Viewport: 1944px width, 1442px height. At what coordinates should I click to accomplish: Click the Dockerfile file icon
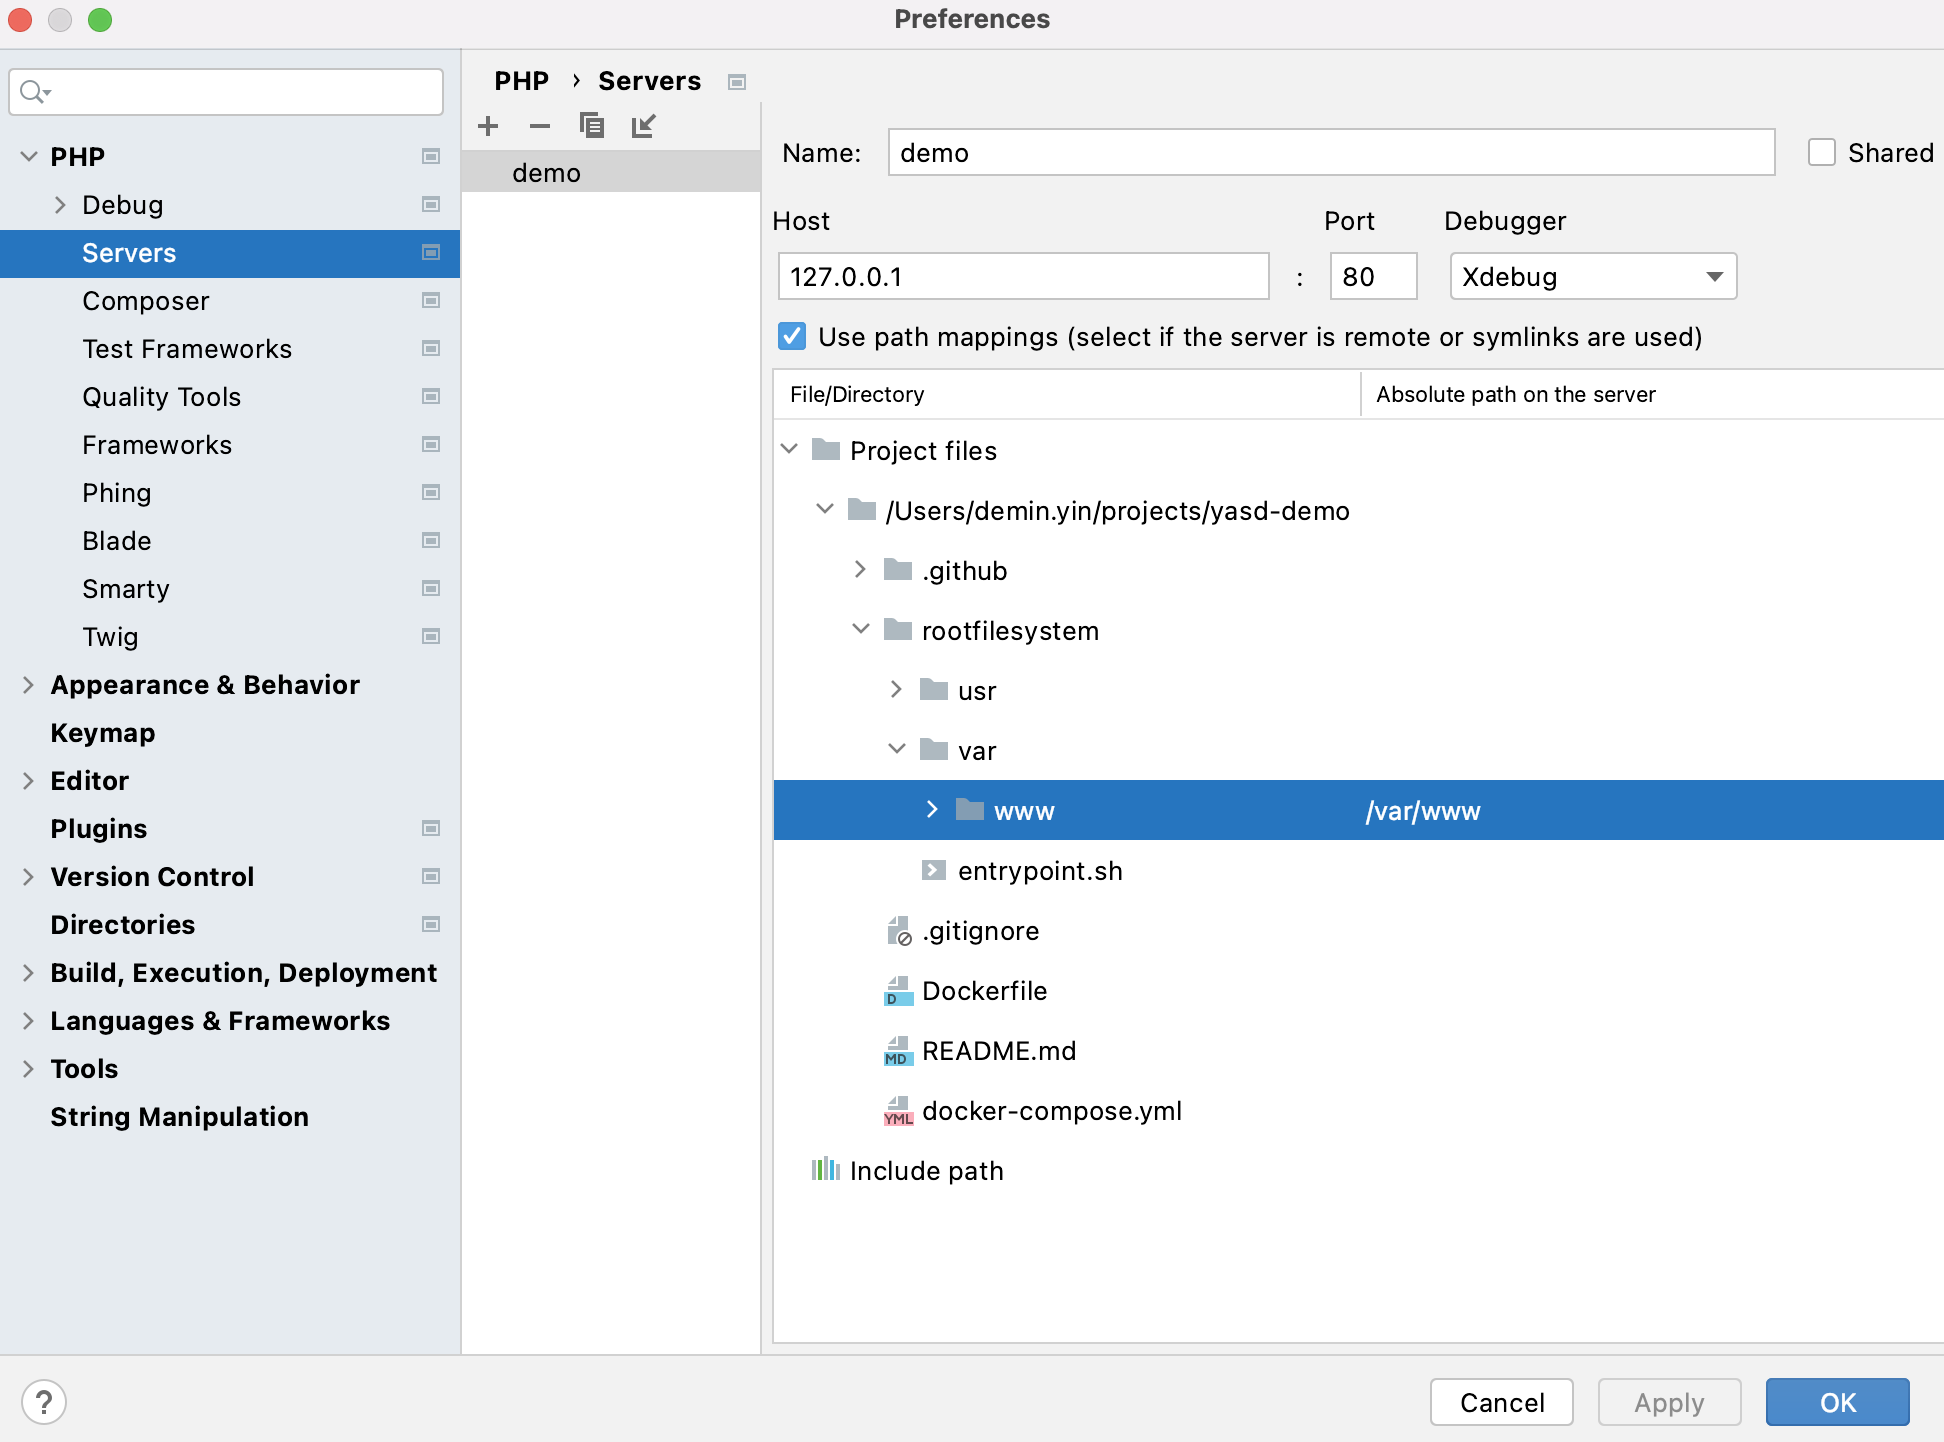(898, 991)
